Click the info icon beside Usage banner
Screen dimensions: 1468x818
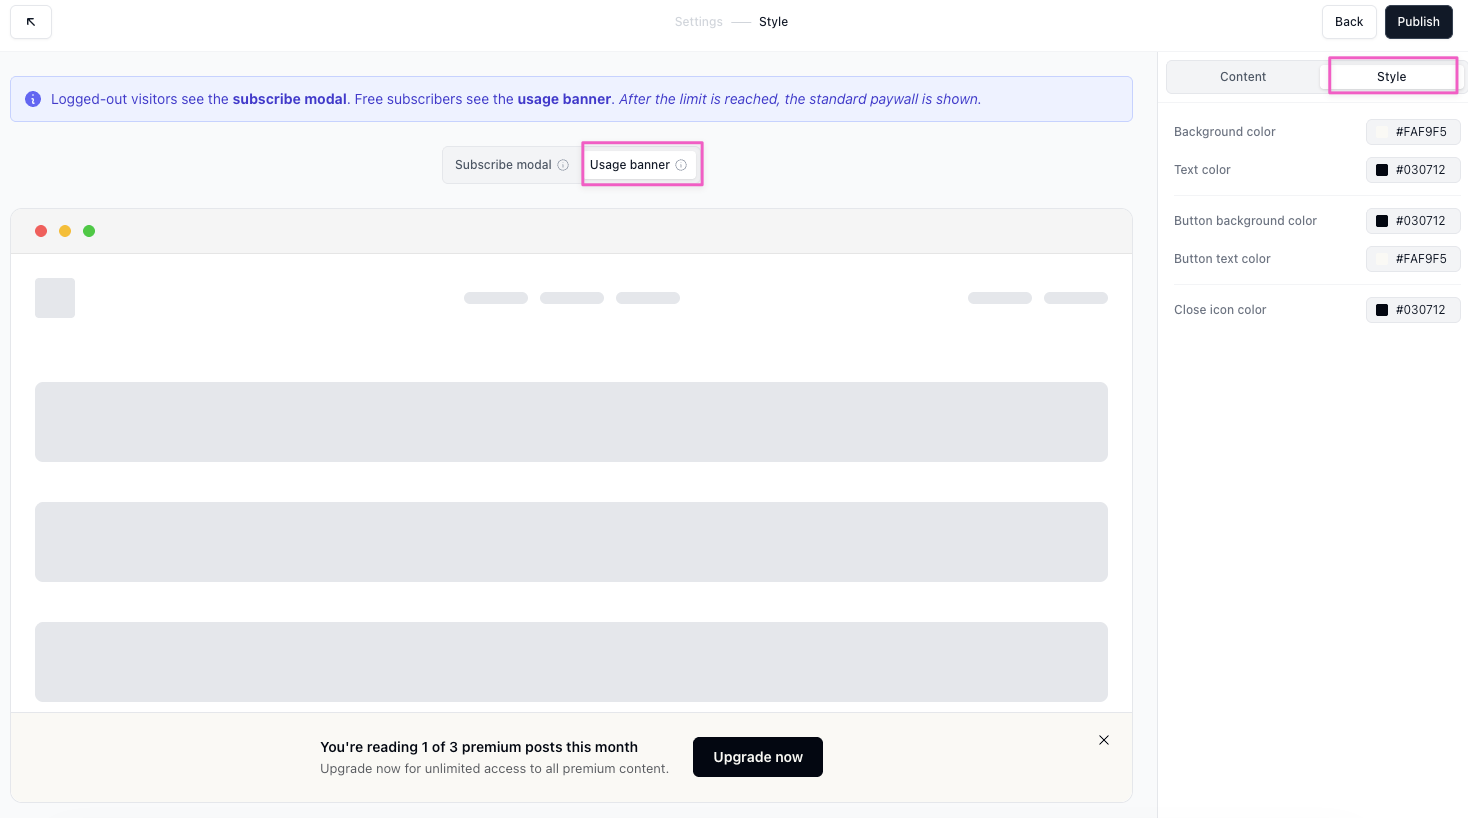tap(681, 165)
